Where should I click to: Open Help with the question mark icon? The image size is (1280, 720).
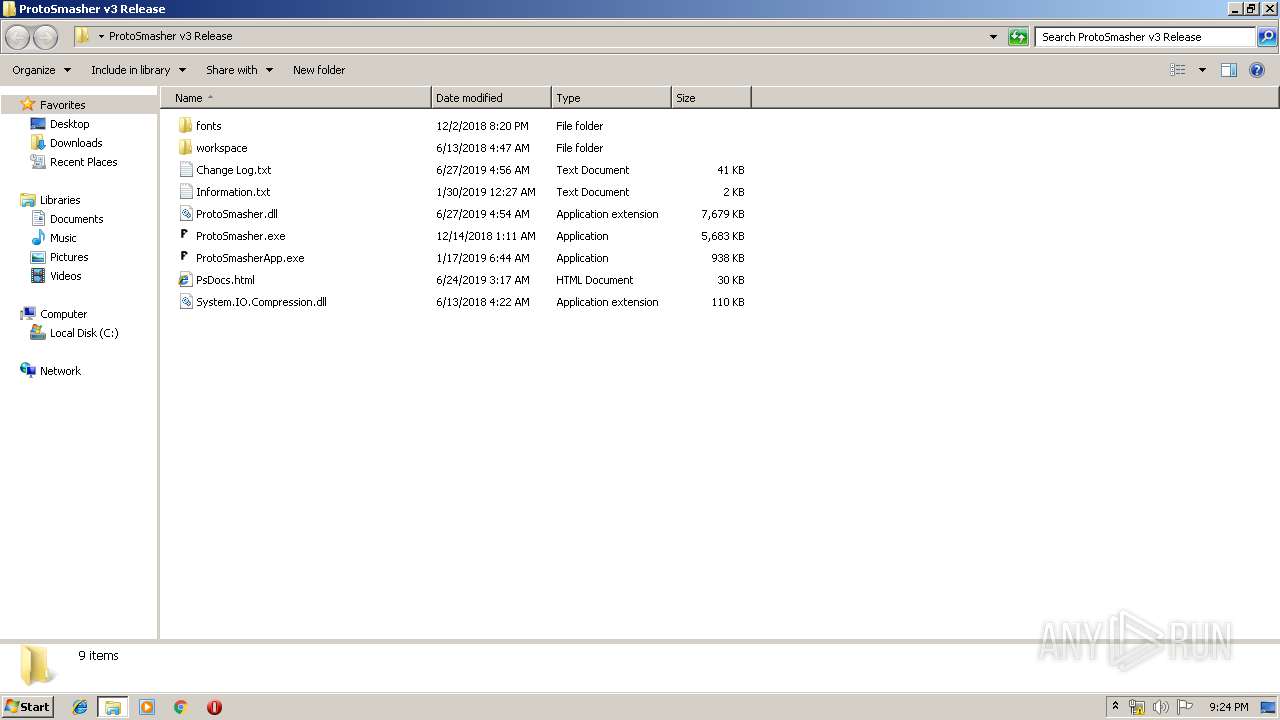(1257, 70)
